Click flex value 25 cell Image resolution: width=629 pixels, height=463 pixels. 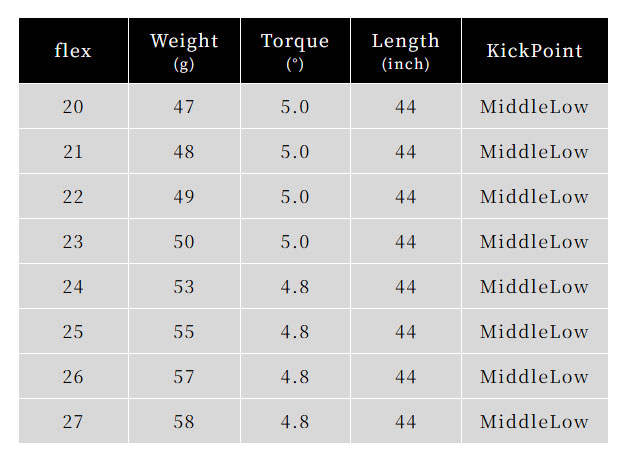click(73, 331)
